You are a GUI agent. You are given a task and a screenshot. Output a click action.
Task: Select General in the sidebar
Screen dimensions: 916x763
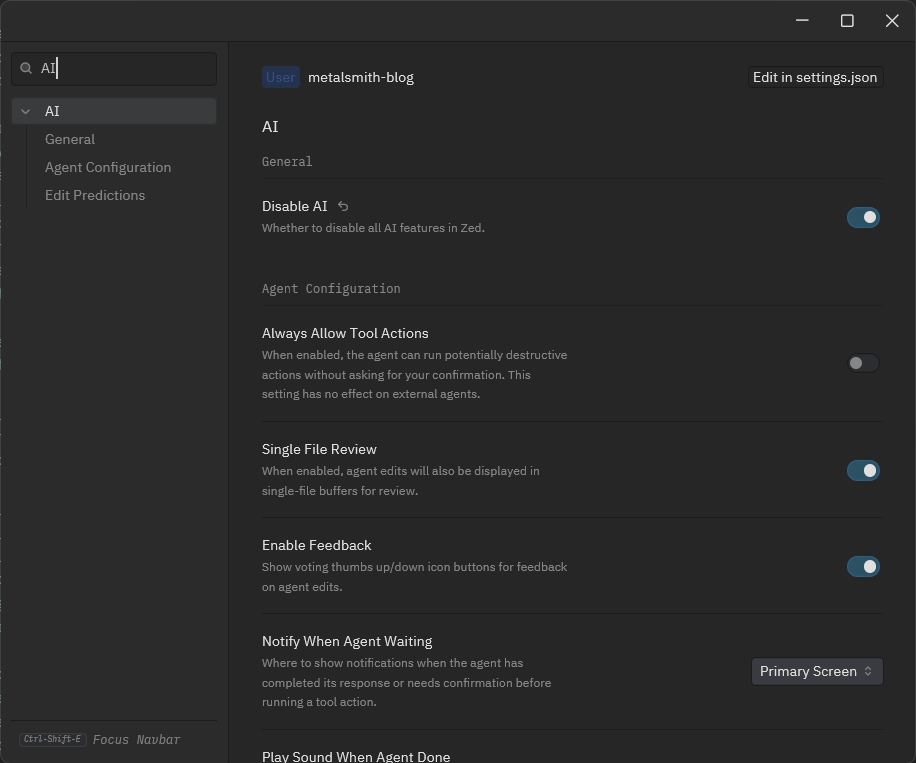(x=70, y=139)
